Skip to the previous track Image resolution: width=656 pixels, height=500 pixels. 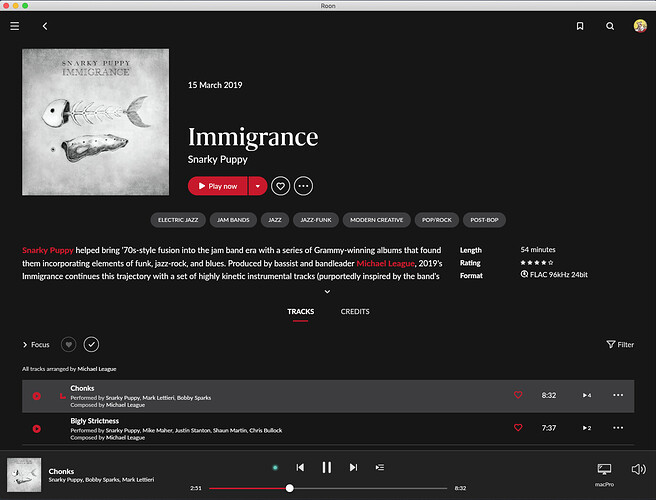300,467
